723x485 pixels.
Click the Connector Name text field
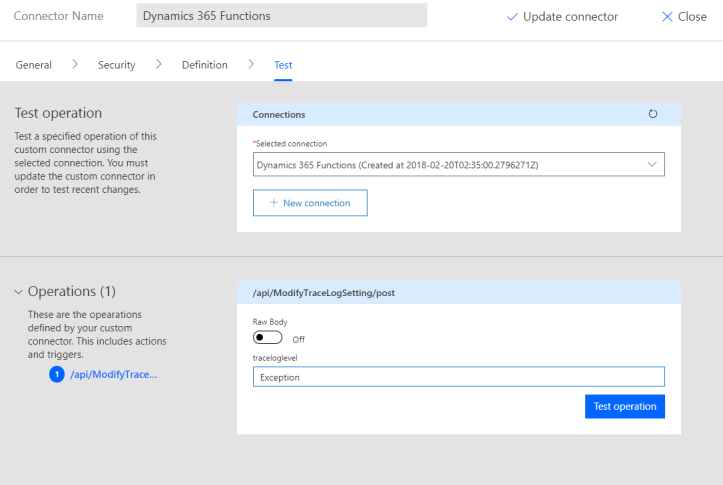[x=281, y=16]
